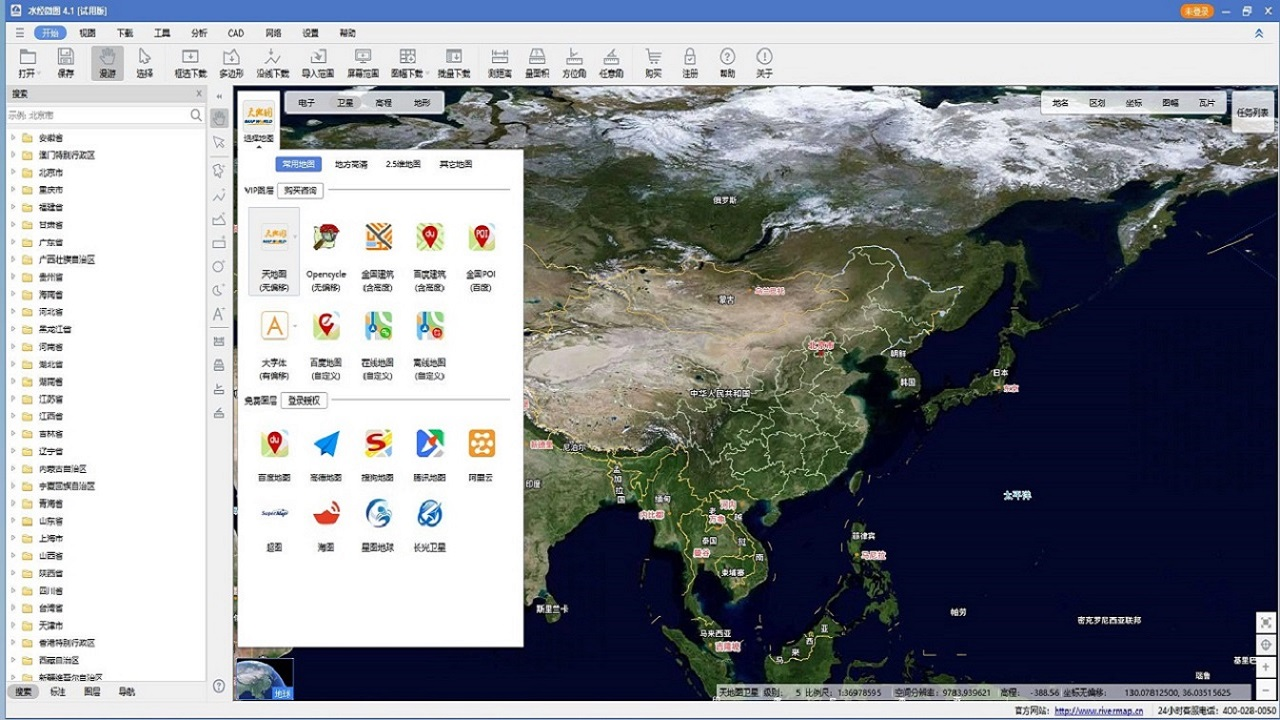Click the 登录授权 button
The width and height of the screenshot is (1280, 720).
click(x=304, y=400)
